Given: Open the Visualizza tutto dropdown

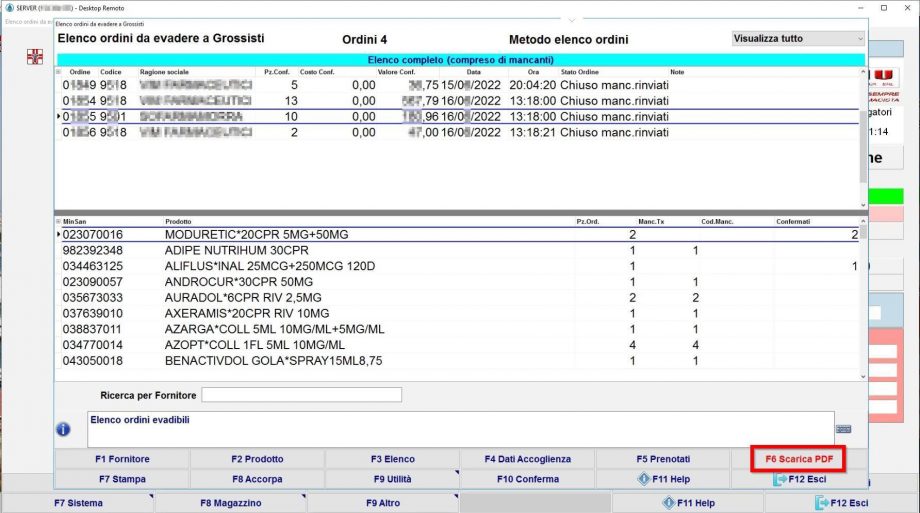Looking at the screenshot, I should point(797,39).
